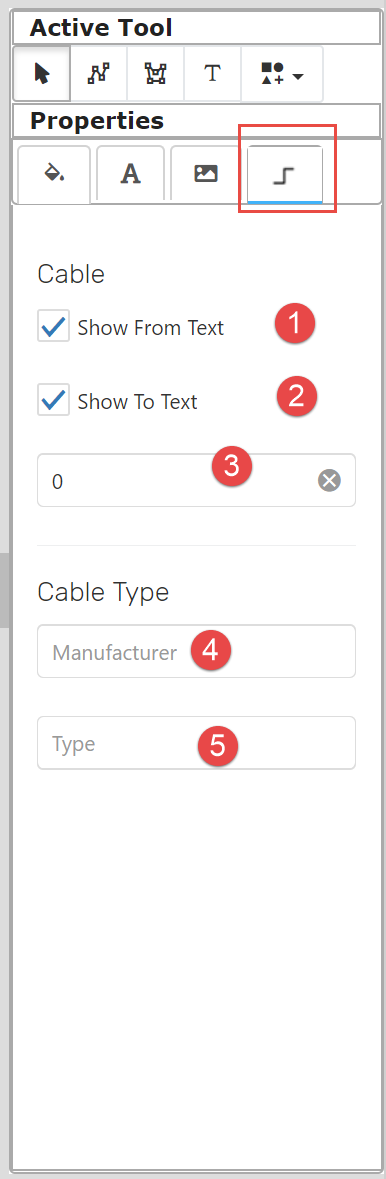Collapse the Active Tool panel header

tap(197, 29)
